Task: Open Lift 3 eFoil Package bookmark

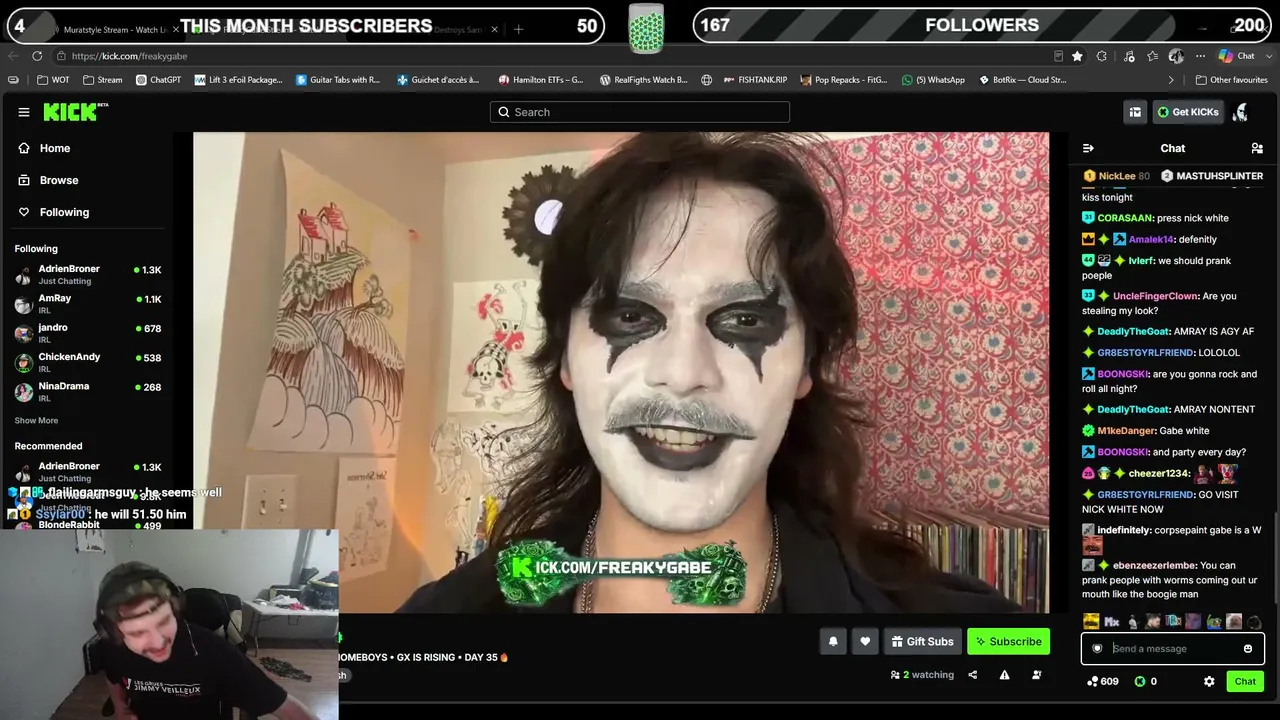Action: [238, 80]
